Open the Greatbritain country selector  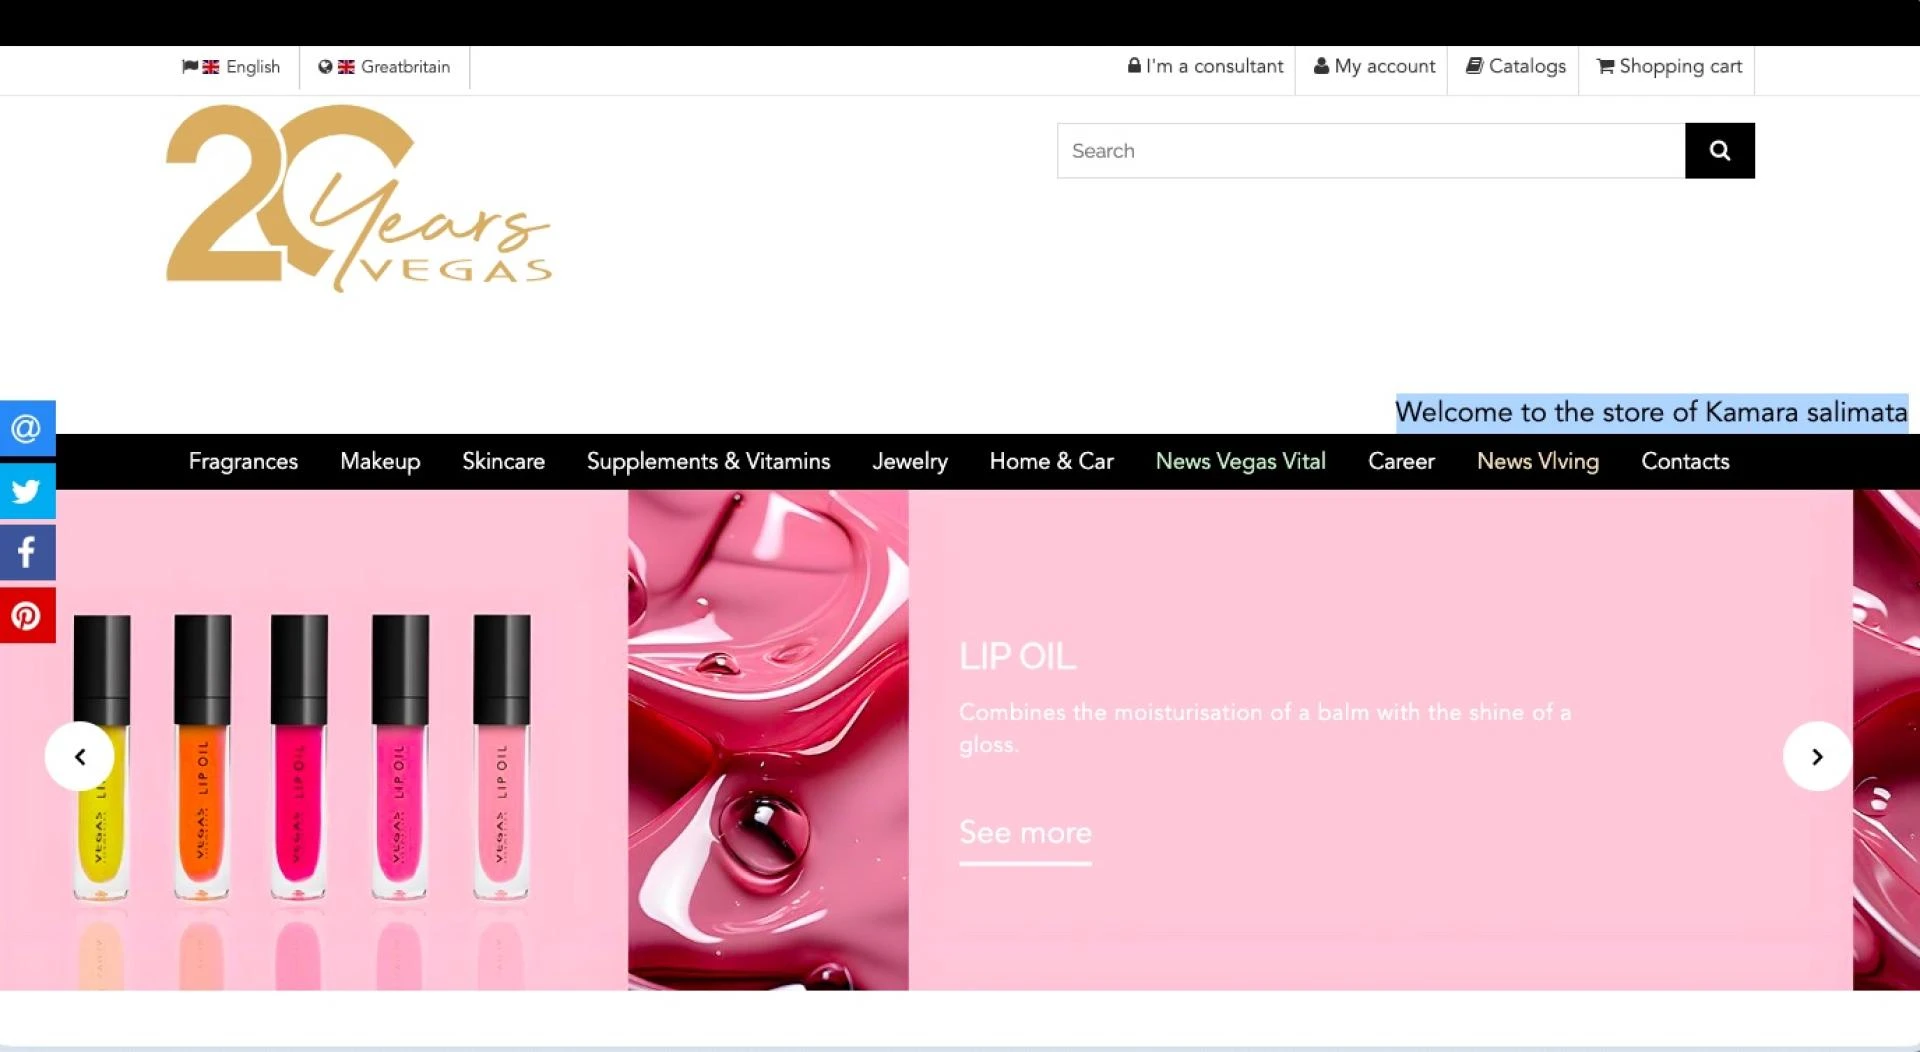pyautogui.click(x=384, y=67)
